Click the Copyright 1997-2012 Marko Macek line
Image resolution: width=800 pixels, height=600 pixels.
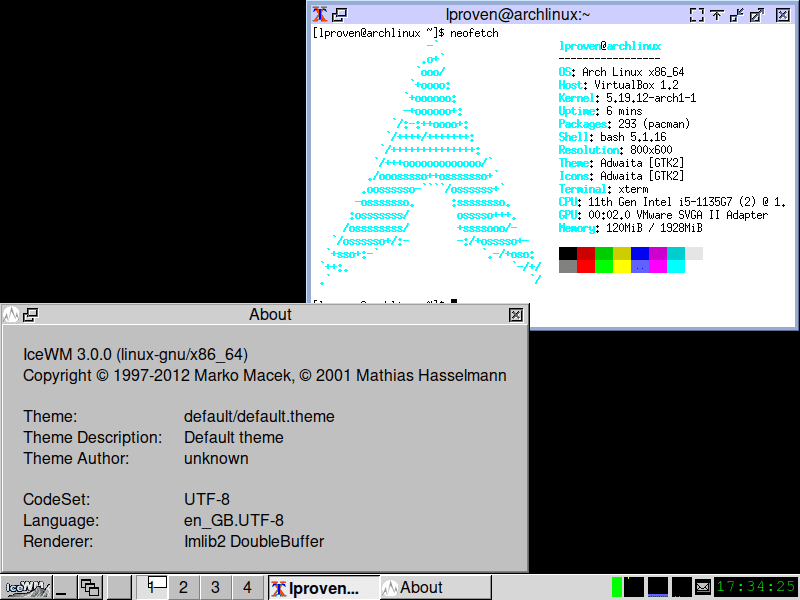coord(265,376)
